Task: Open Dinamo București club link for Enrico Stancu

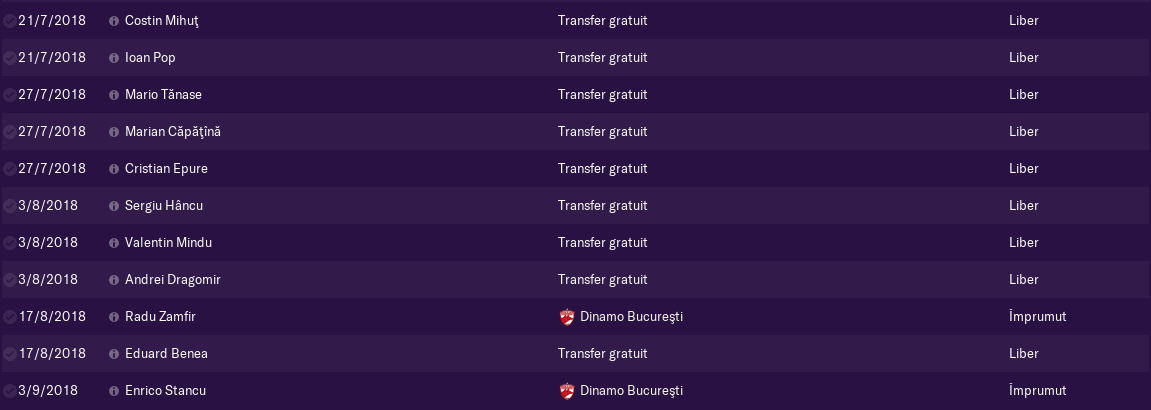Action: click(631, 391)
